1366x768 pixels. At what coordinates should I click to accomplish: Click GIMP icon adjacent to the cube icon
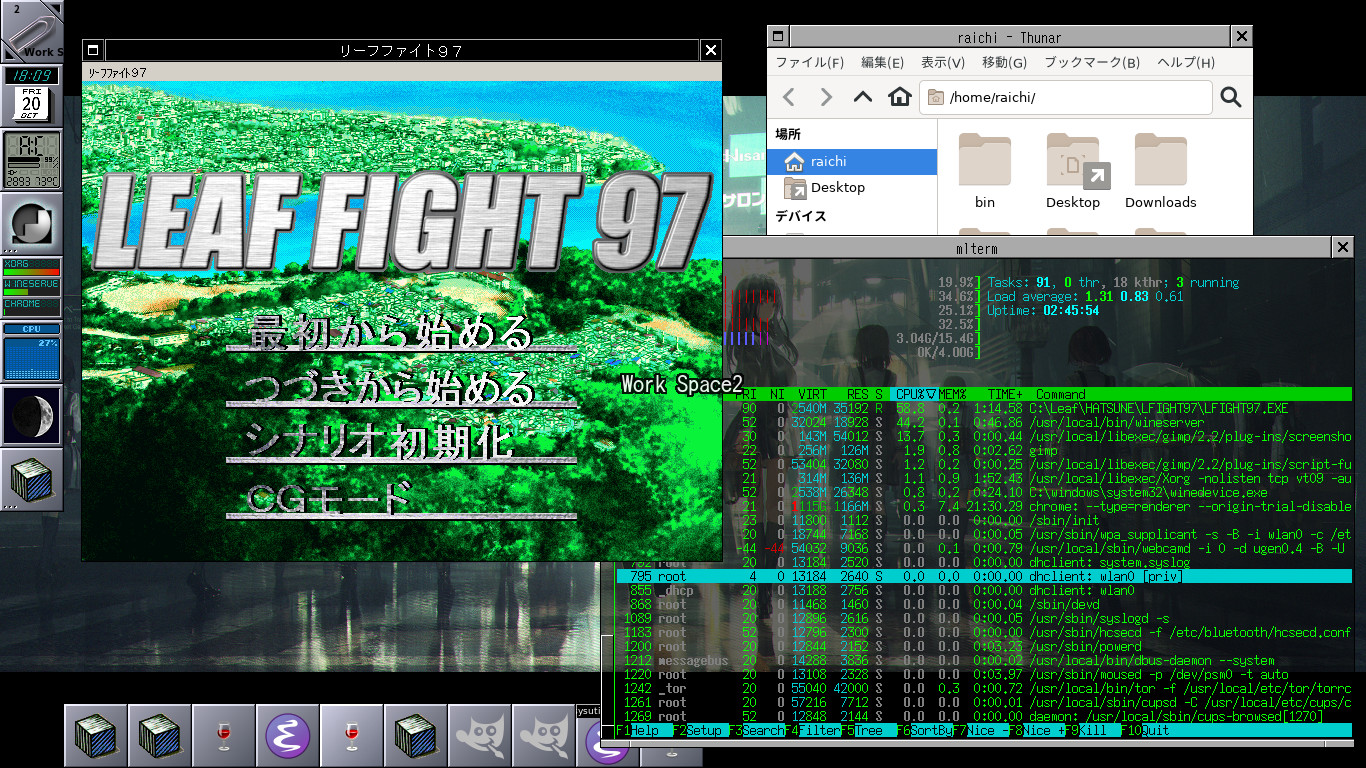pyautogui.click(x=480, y=736)
